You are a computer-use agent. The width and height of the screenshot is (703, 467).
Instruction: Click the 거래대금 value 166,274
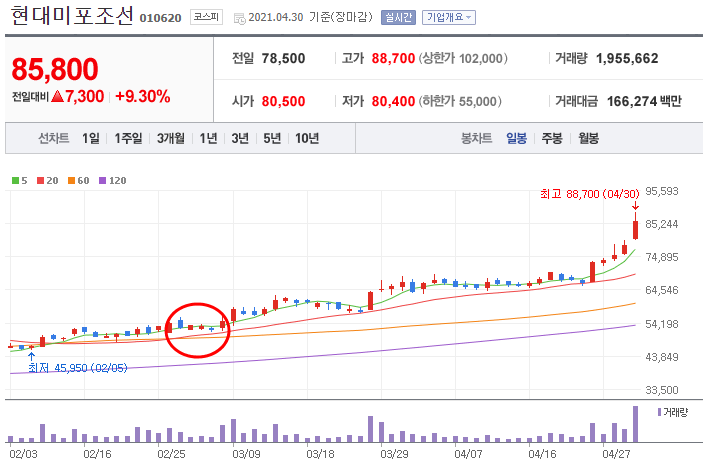632,101
